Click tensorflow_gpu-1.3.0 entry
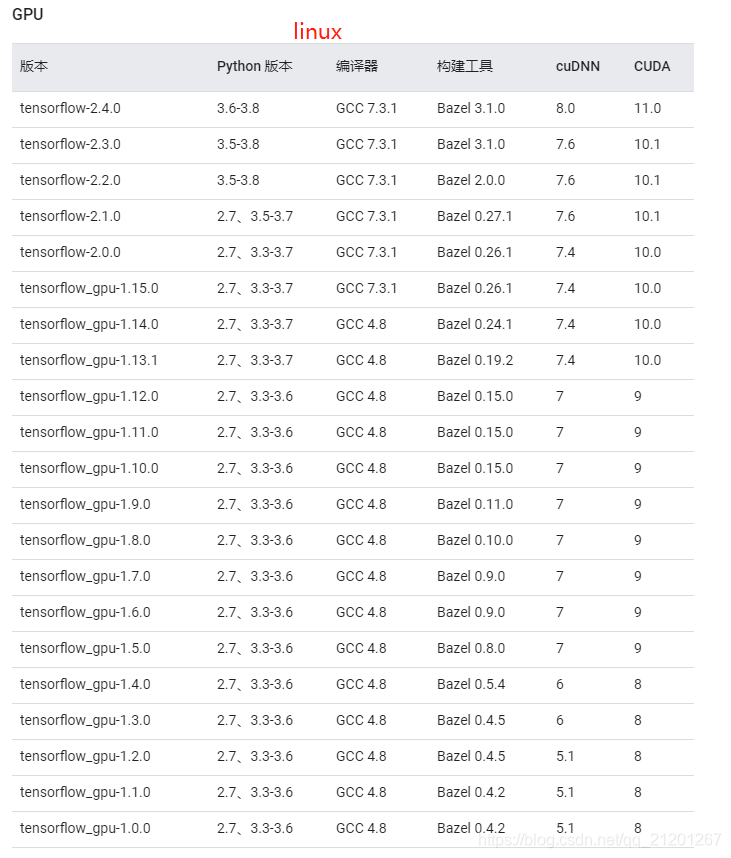The height and width of the screenshot is (858, 731). coord(85,721)
